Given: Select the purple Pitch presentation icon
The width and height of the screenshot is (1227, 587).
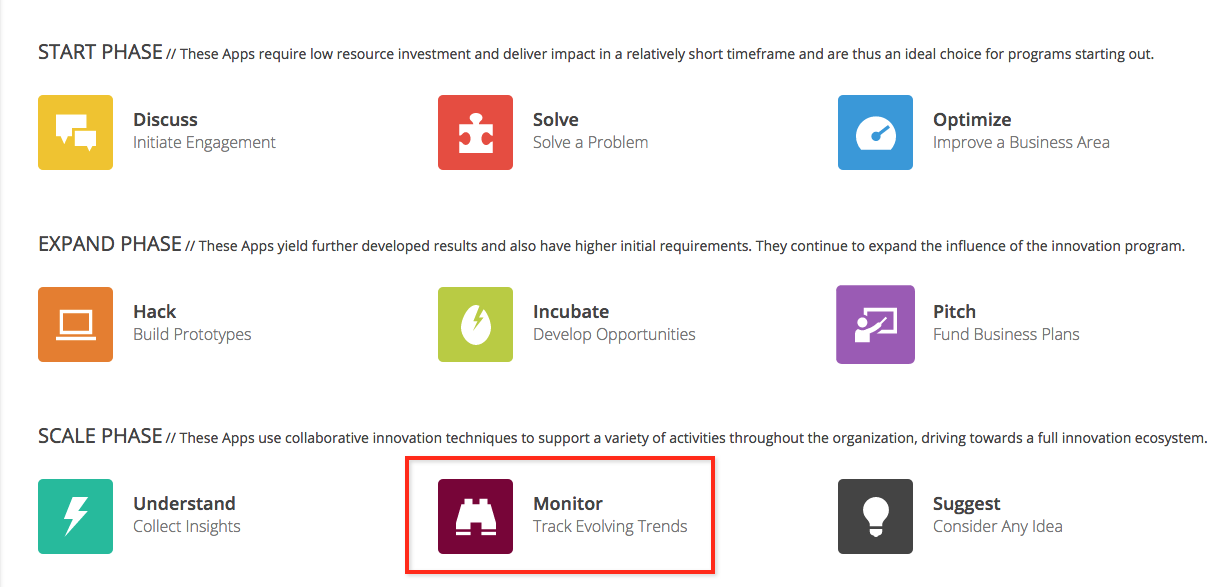Looking at the screenshot, I should [875, 324].
